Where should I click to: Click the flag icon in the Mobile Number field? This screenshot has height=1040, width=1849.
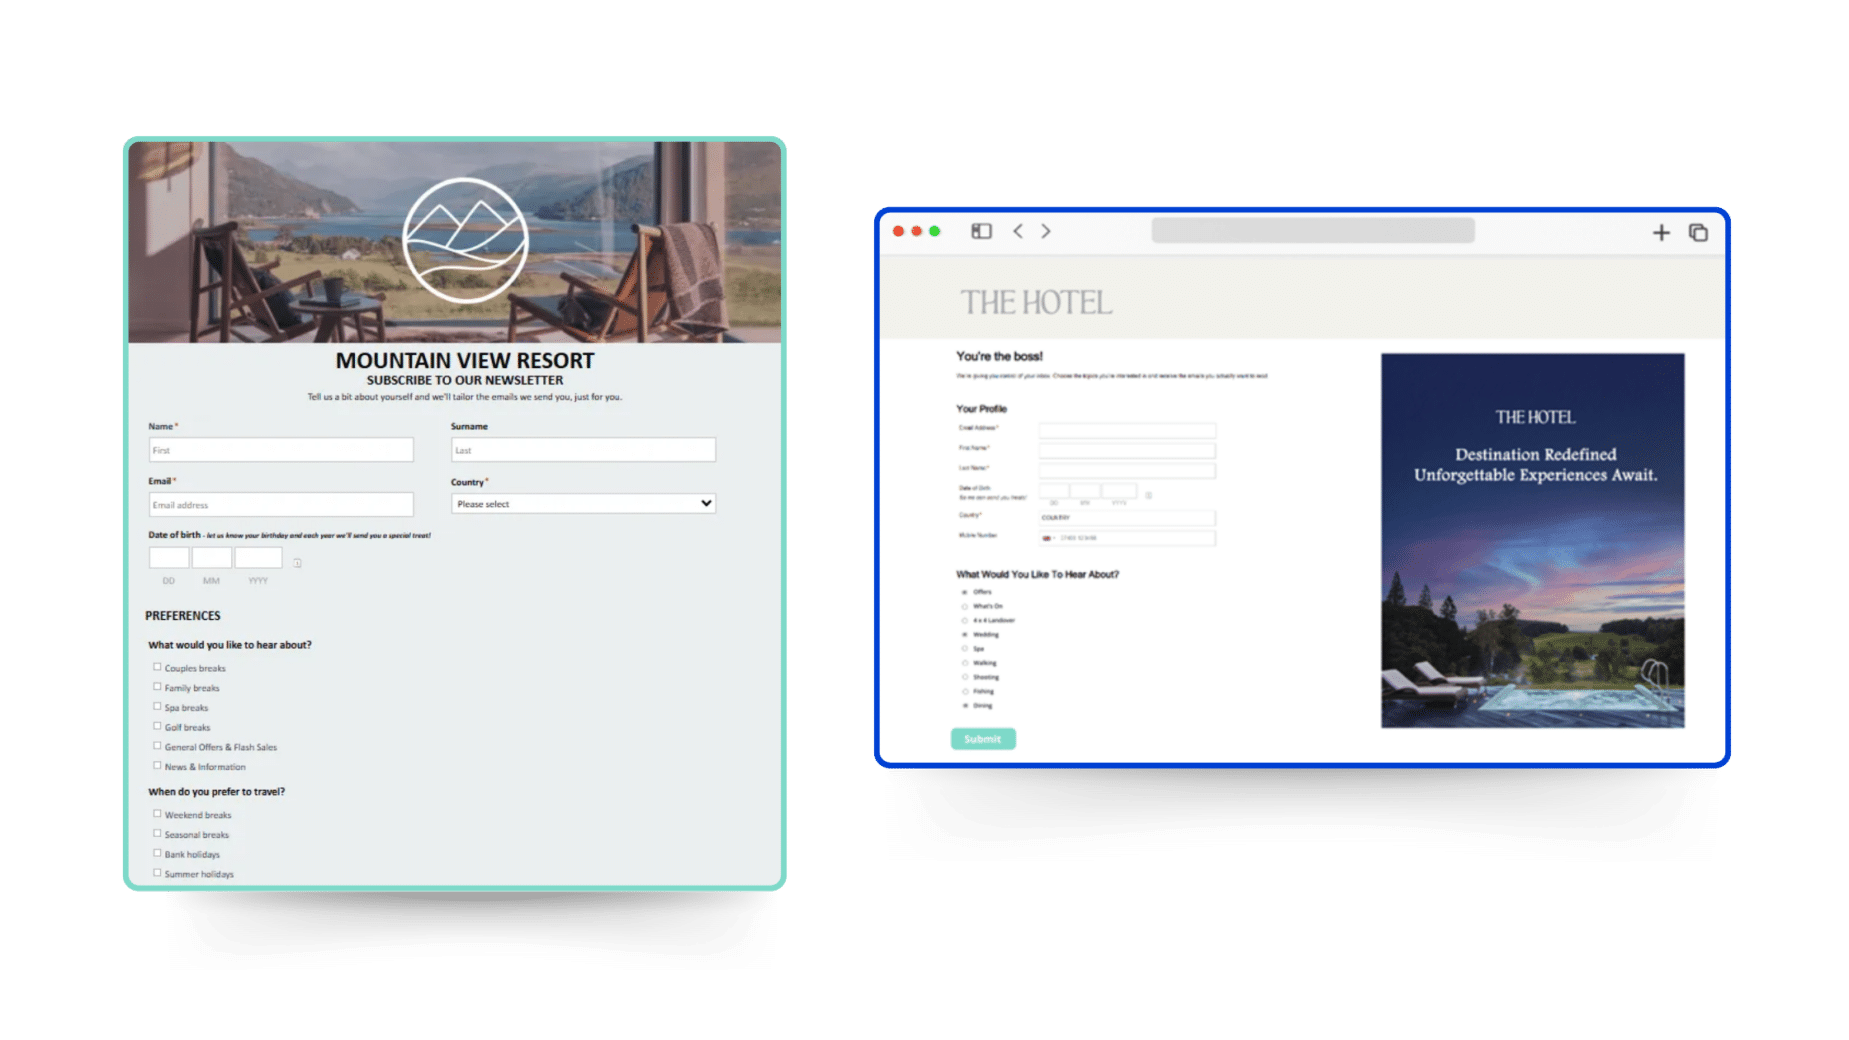[1047, 538]
